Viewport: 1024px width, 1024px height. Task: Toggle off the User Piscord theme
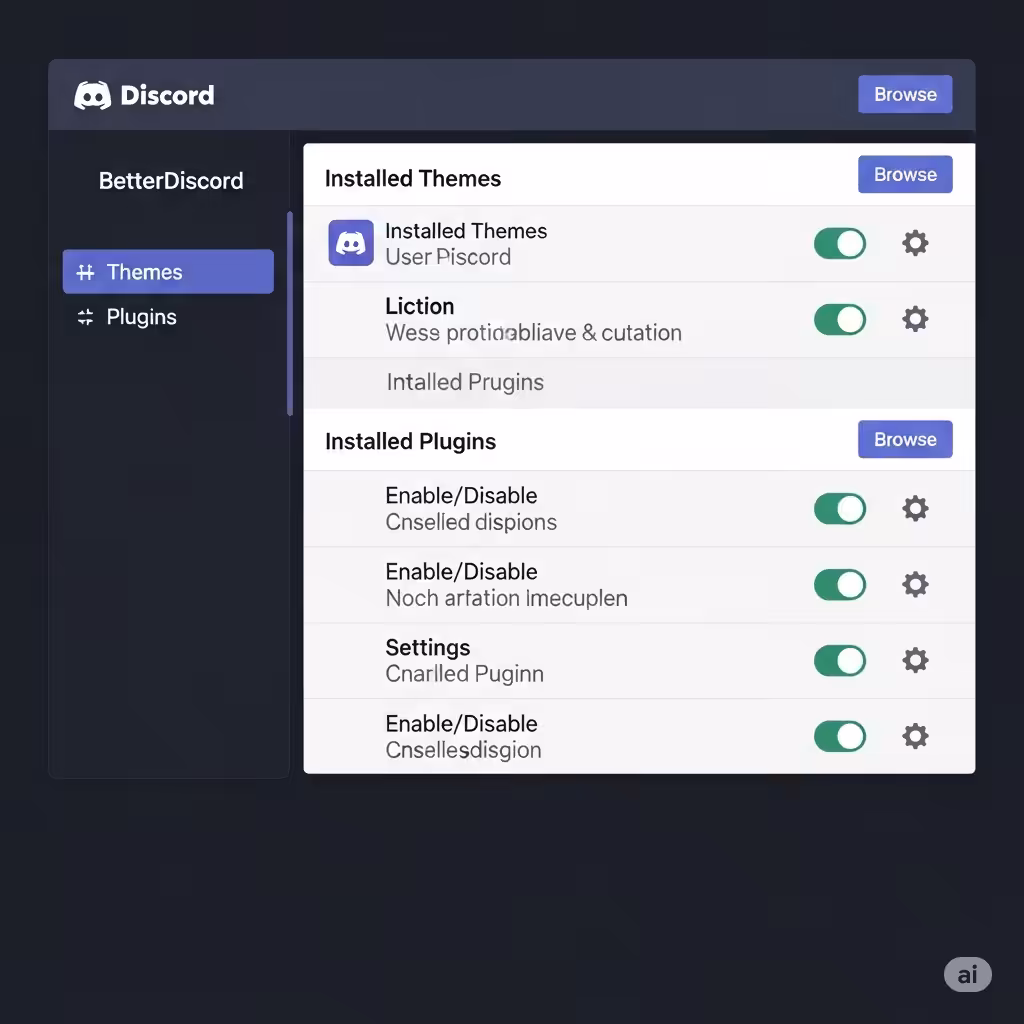click(840, 244)
